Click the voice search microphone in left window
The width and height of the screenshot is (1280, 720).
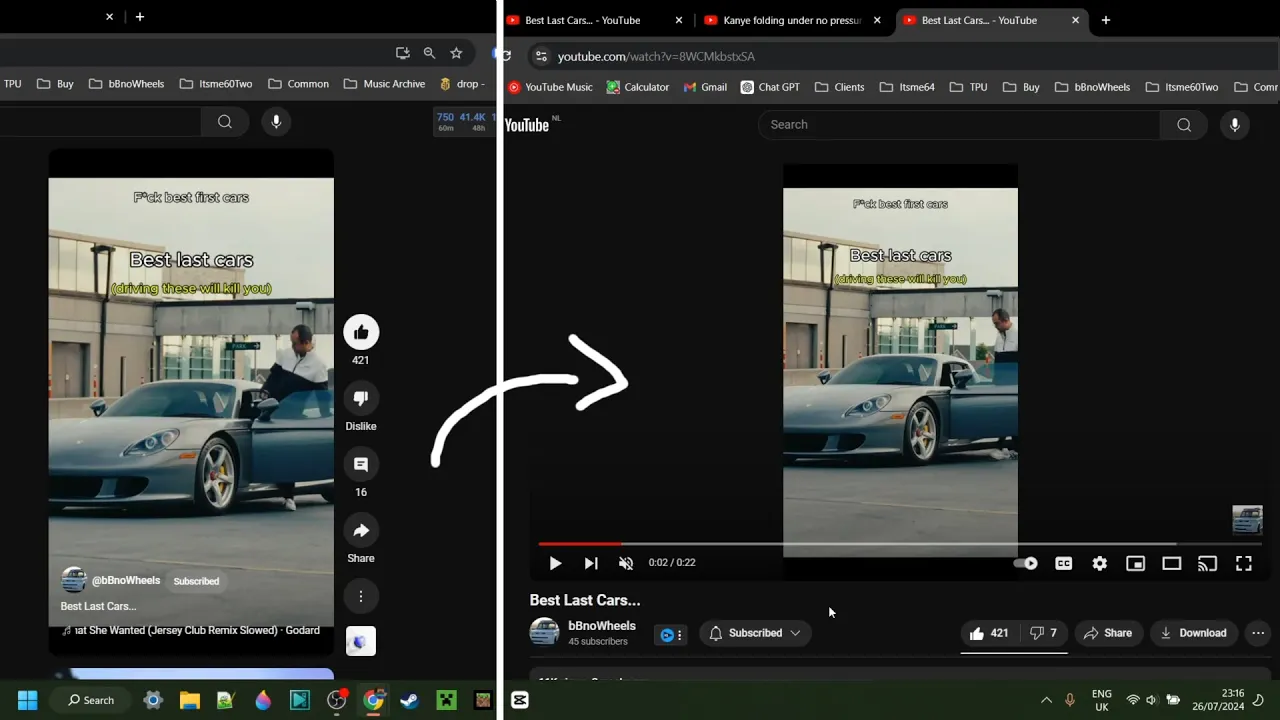pyautogui.click(x=277, y=122)
